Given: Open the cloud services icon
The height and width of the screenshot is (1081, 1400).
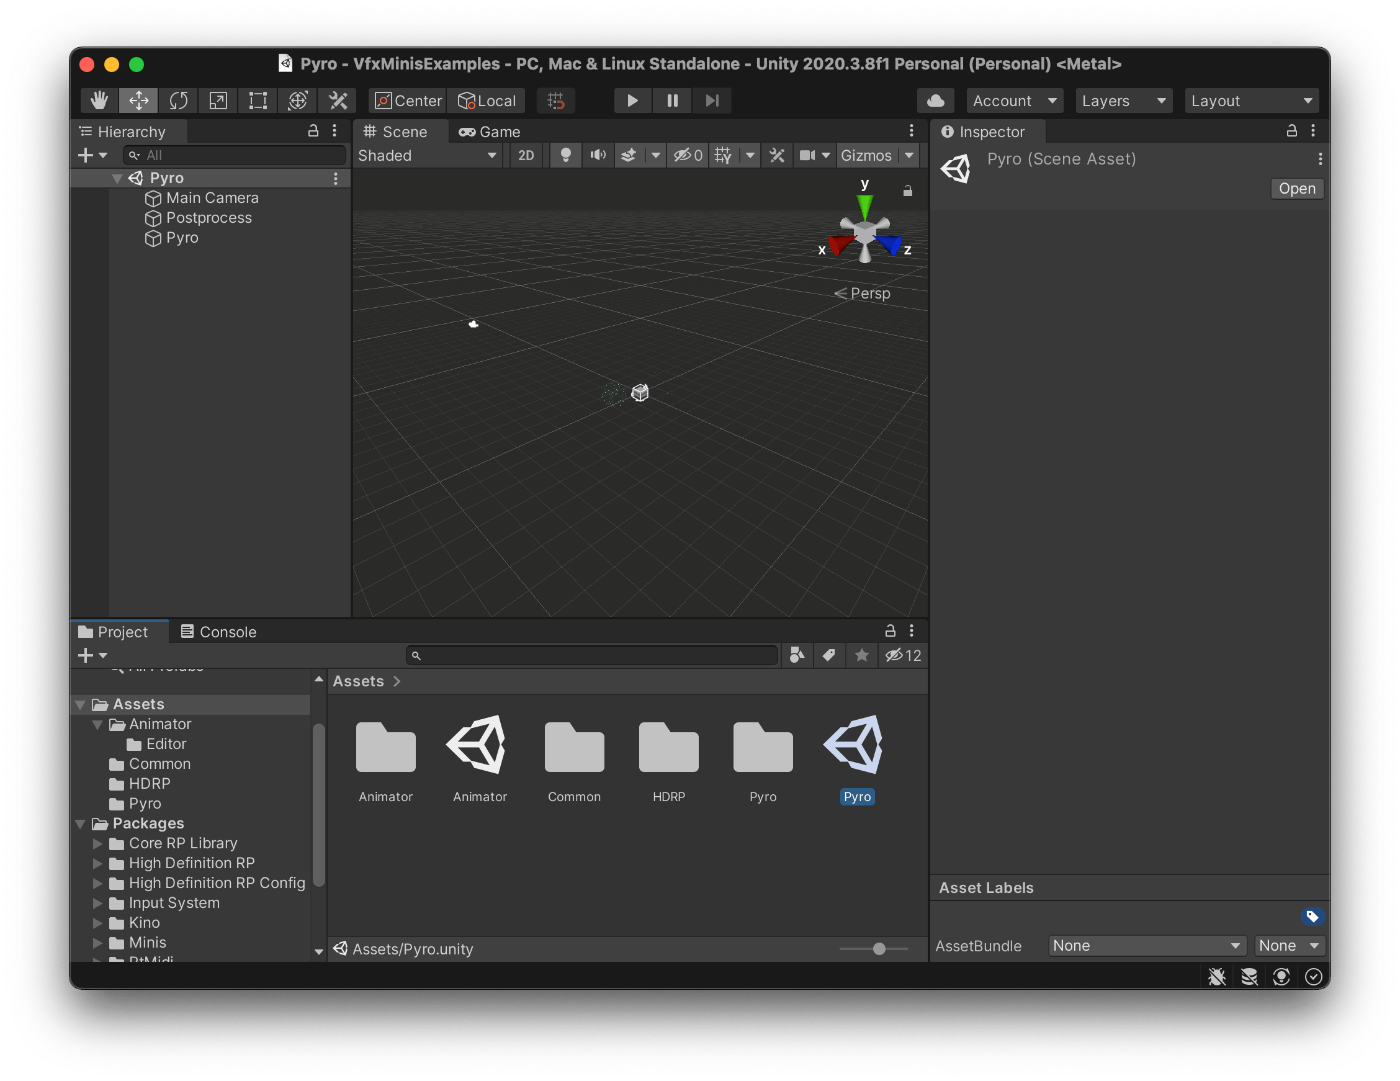Looking at the screenshot, I should [x=936, y=100].
